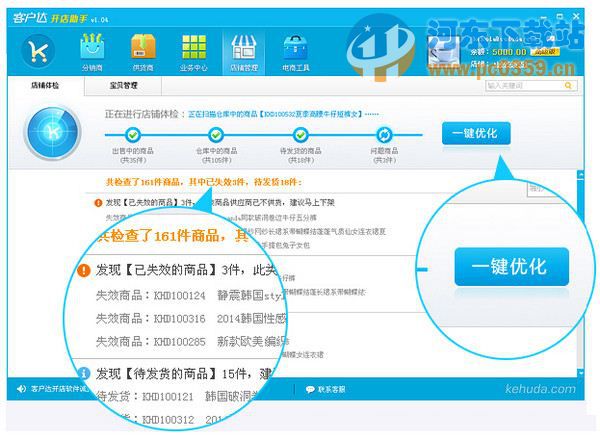The width and height of the screenshot is (600, 439).
Task: Click the 出售中的商品 checkmark step
Action: 133,135
